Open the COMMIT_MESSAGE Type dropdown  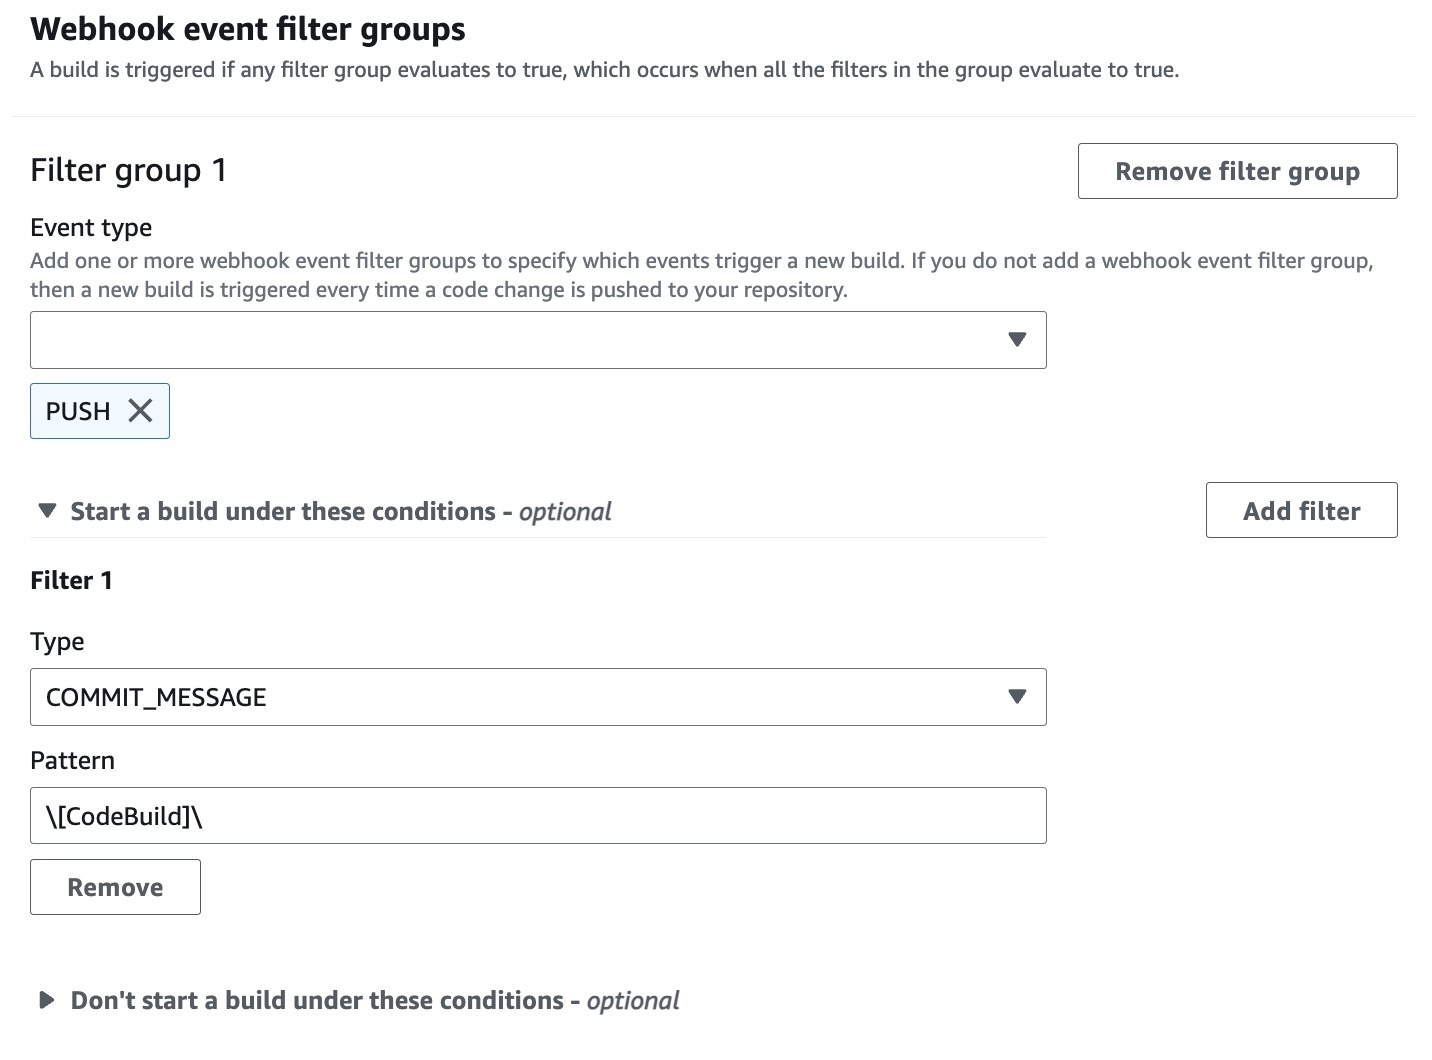pyautogui.click(x=538, y=697)
